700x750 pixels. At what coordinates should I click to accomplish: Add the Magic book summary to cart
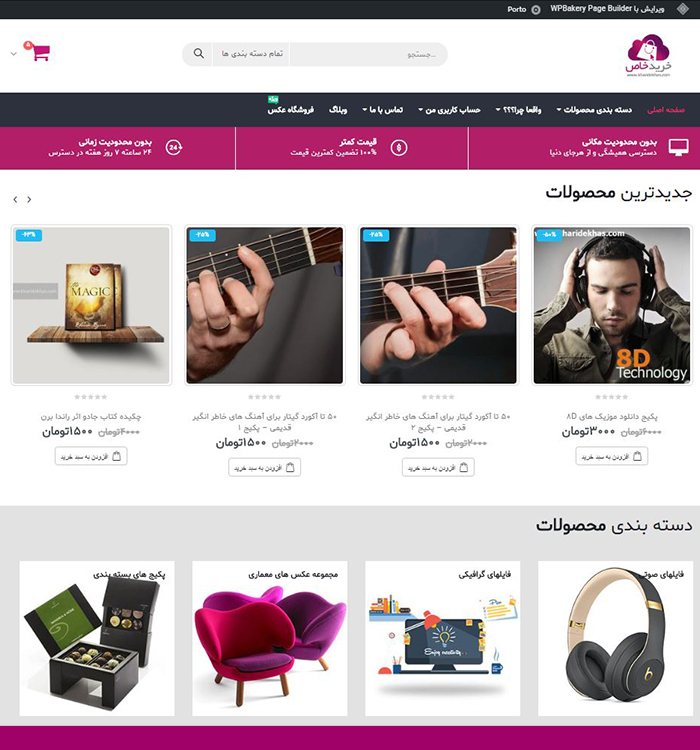91,456
